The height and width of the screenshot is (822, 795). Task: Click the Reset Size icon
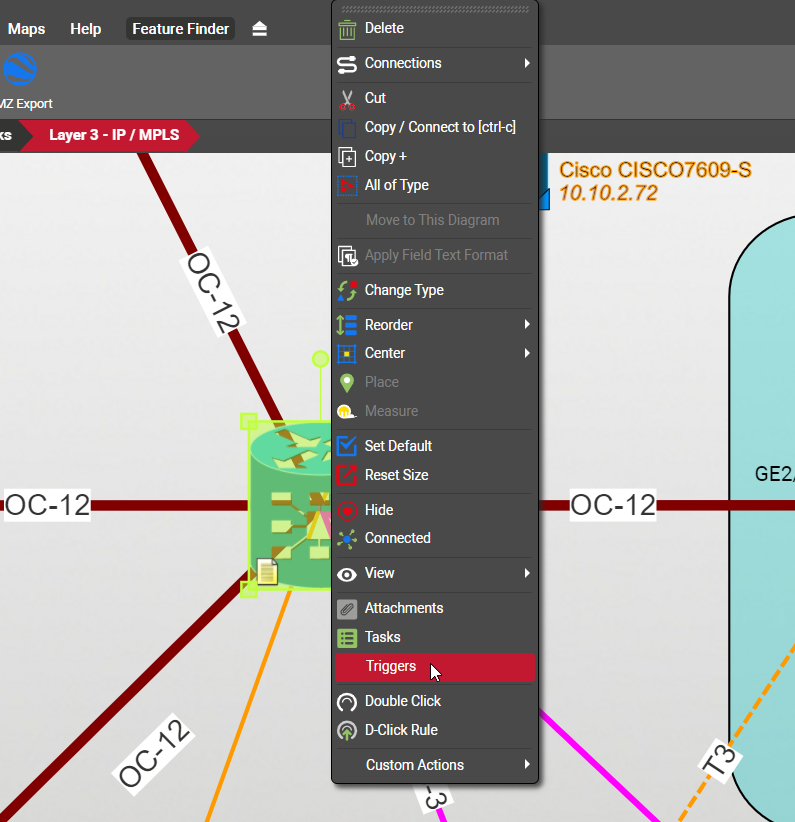[x=347, y=475]
